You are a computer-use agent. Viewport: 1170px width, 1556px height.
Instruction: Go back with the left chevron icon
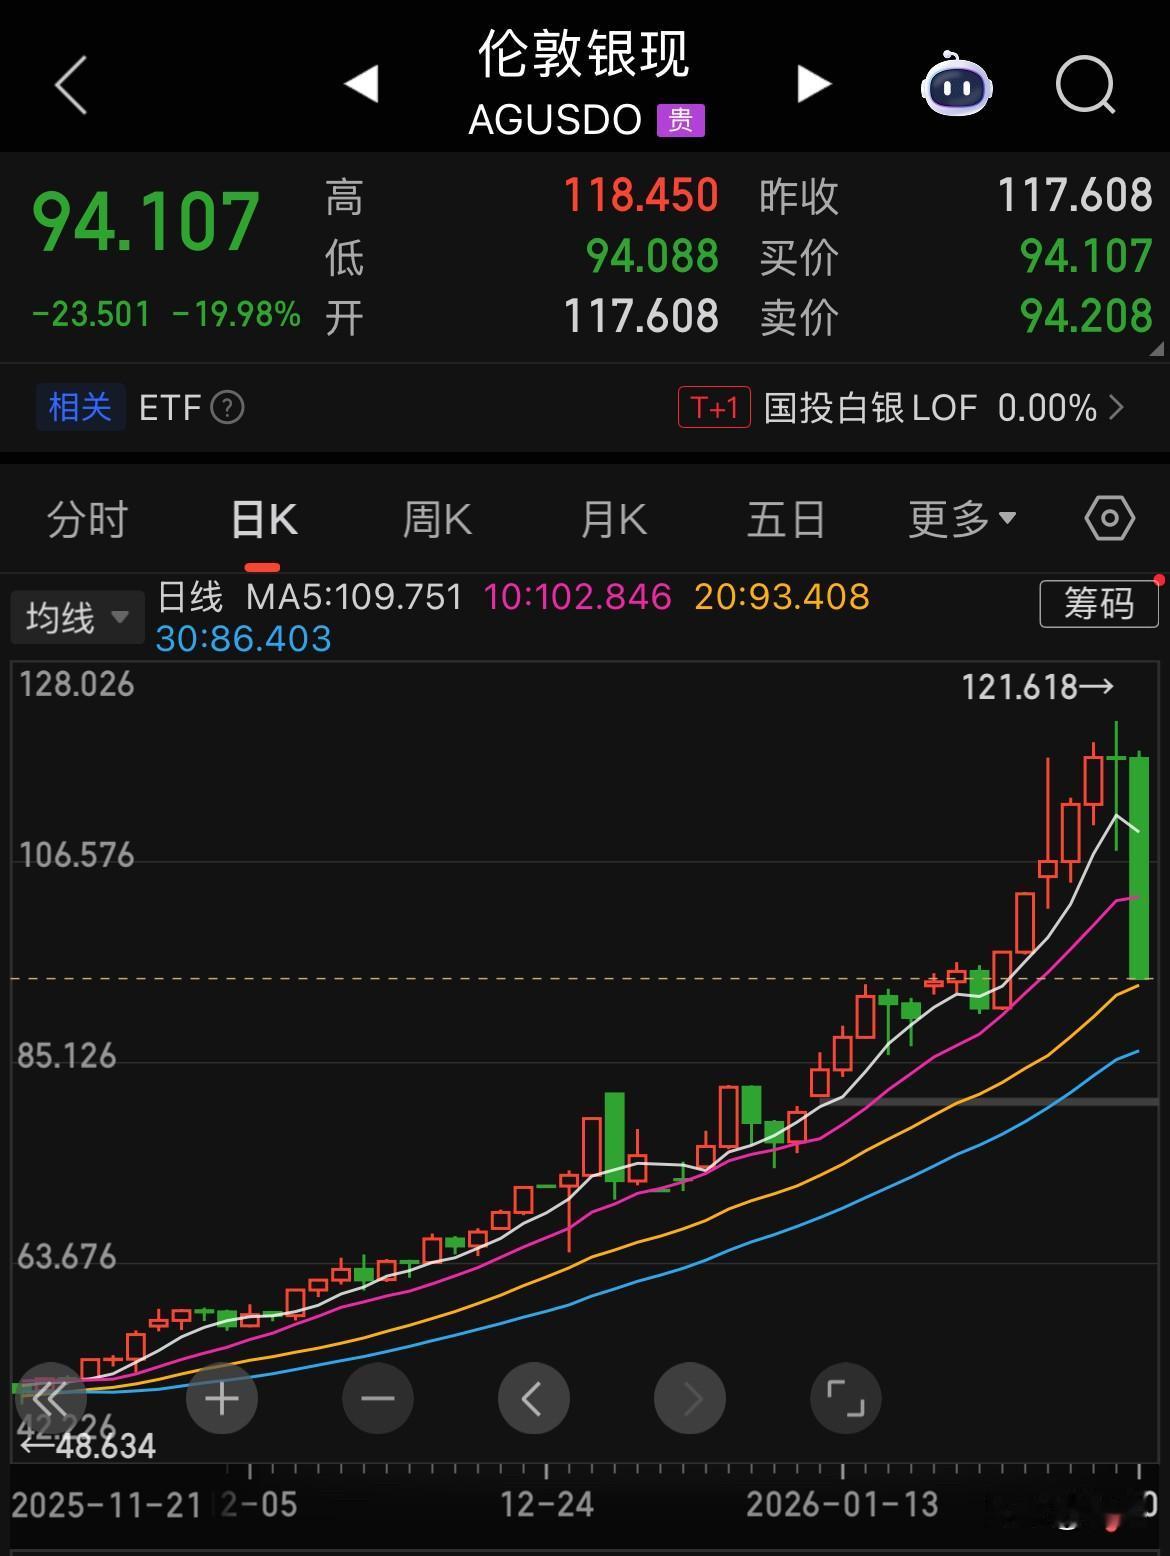point(70,85)
